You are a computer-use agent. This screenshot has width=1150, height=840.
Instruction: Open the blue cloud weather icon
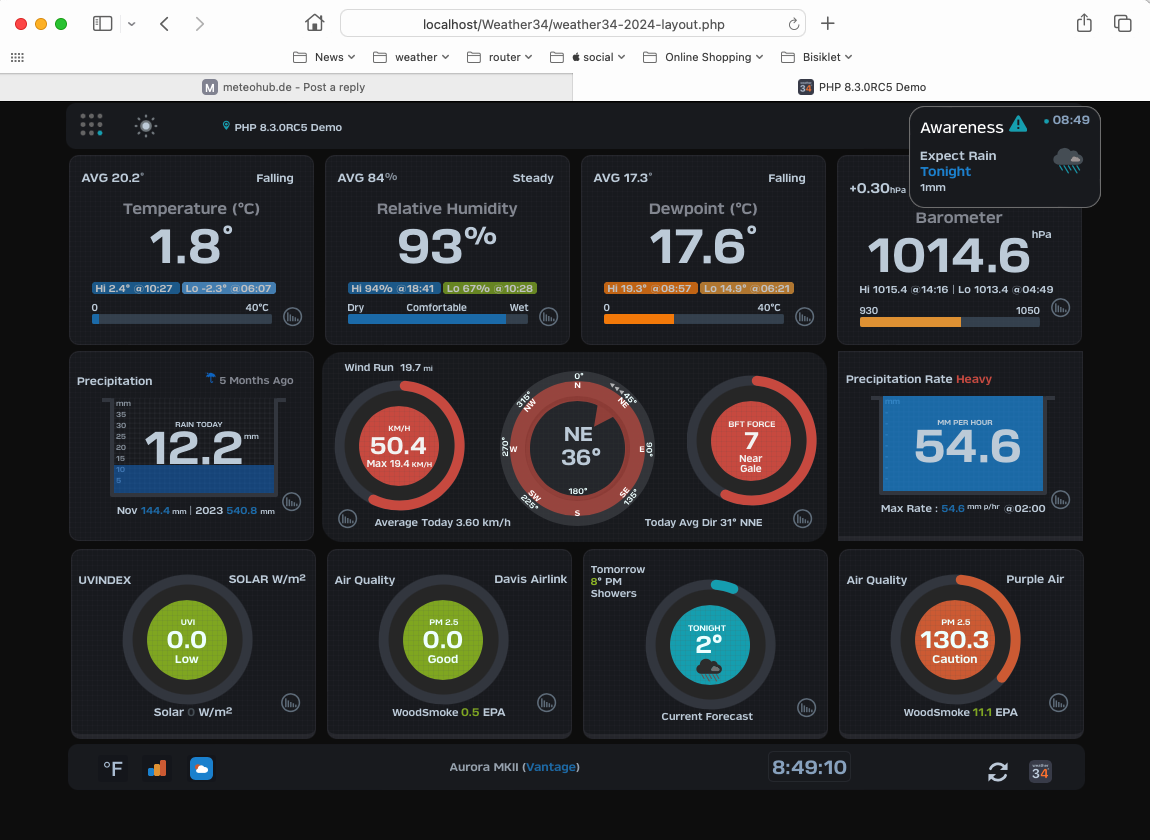(201, 768)
